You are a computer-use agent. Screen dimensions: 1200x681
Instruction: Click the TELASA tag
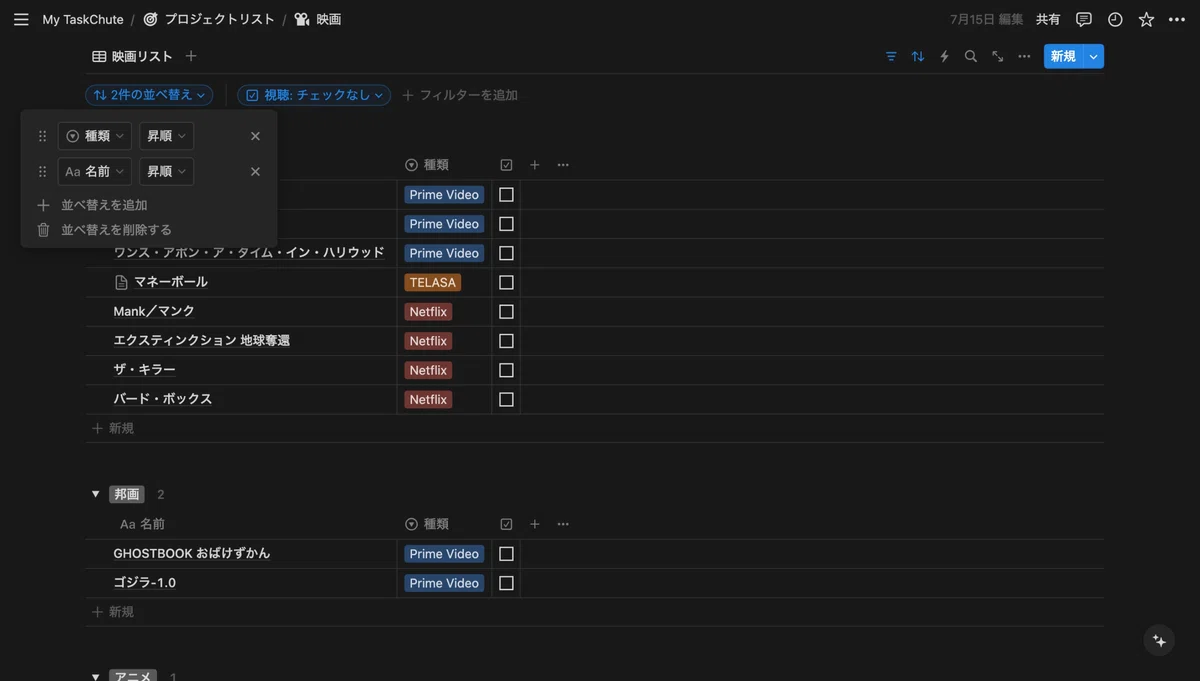(x=433, y=283)
